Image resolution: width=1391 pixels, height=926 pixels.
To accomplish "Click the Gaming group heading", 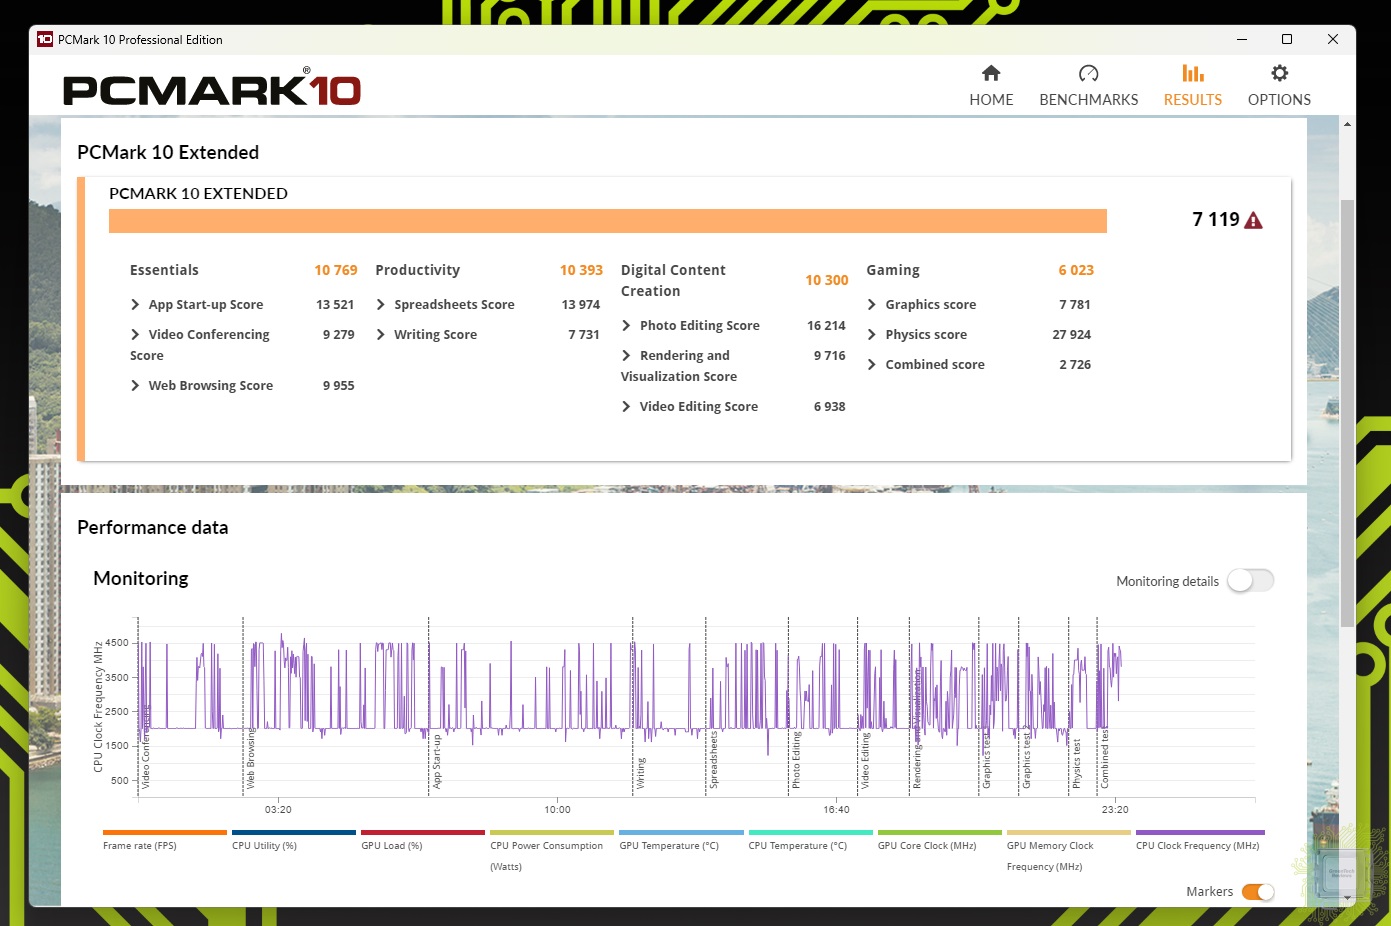I will (893, 270).
